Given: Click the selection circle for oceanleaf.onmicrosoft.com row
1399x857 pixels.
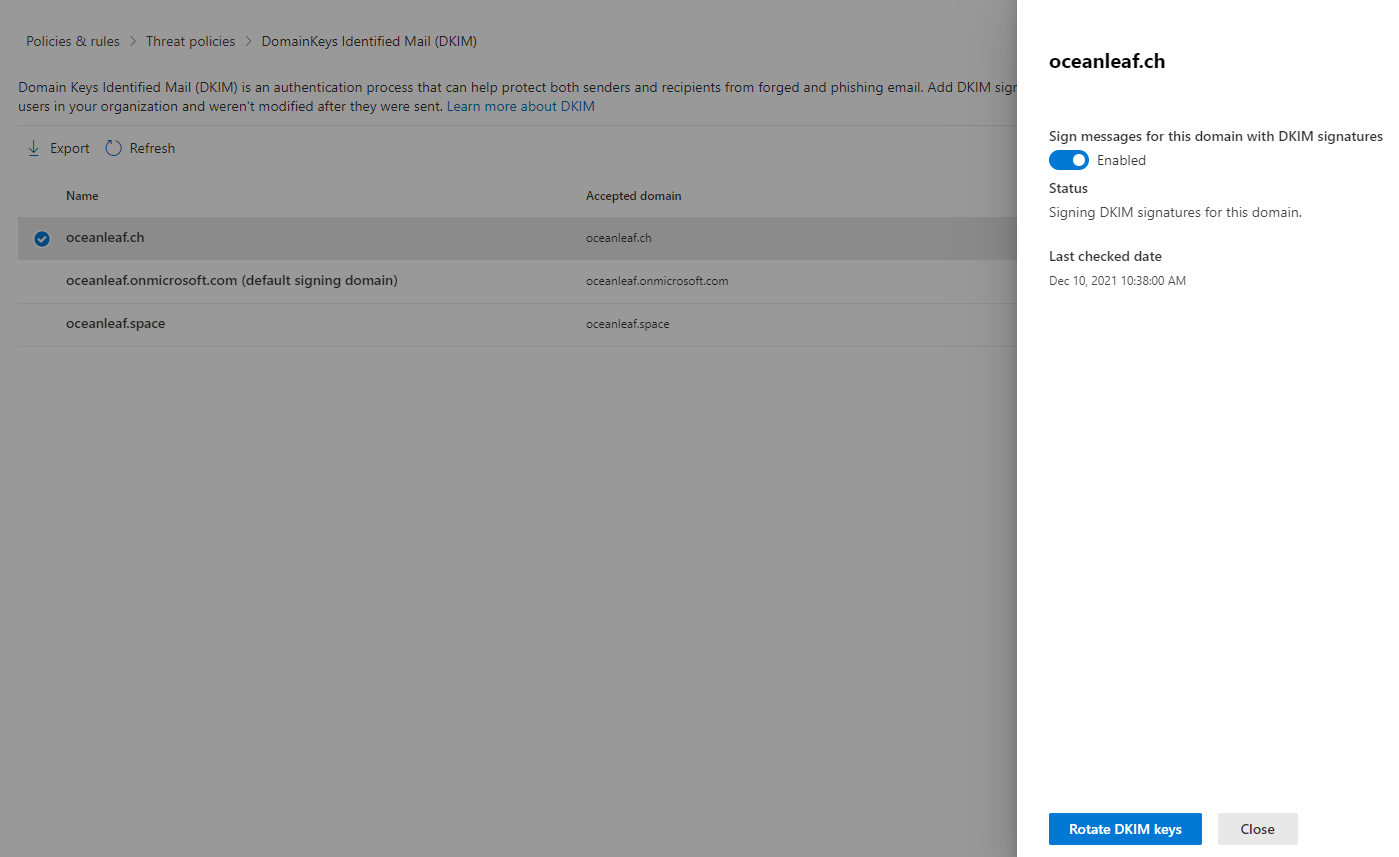Looking at the screenshot, I should pos(41,281).
